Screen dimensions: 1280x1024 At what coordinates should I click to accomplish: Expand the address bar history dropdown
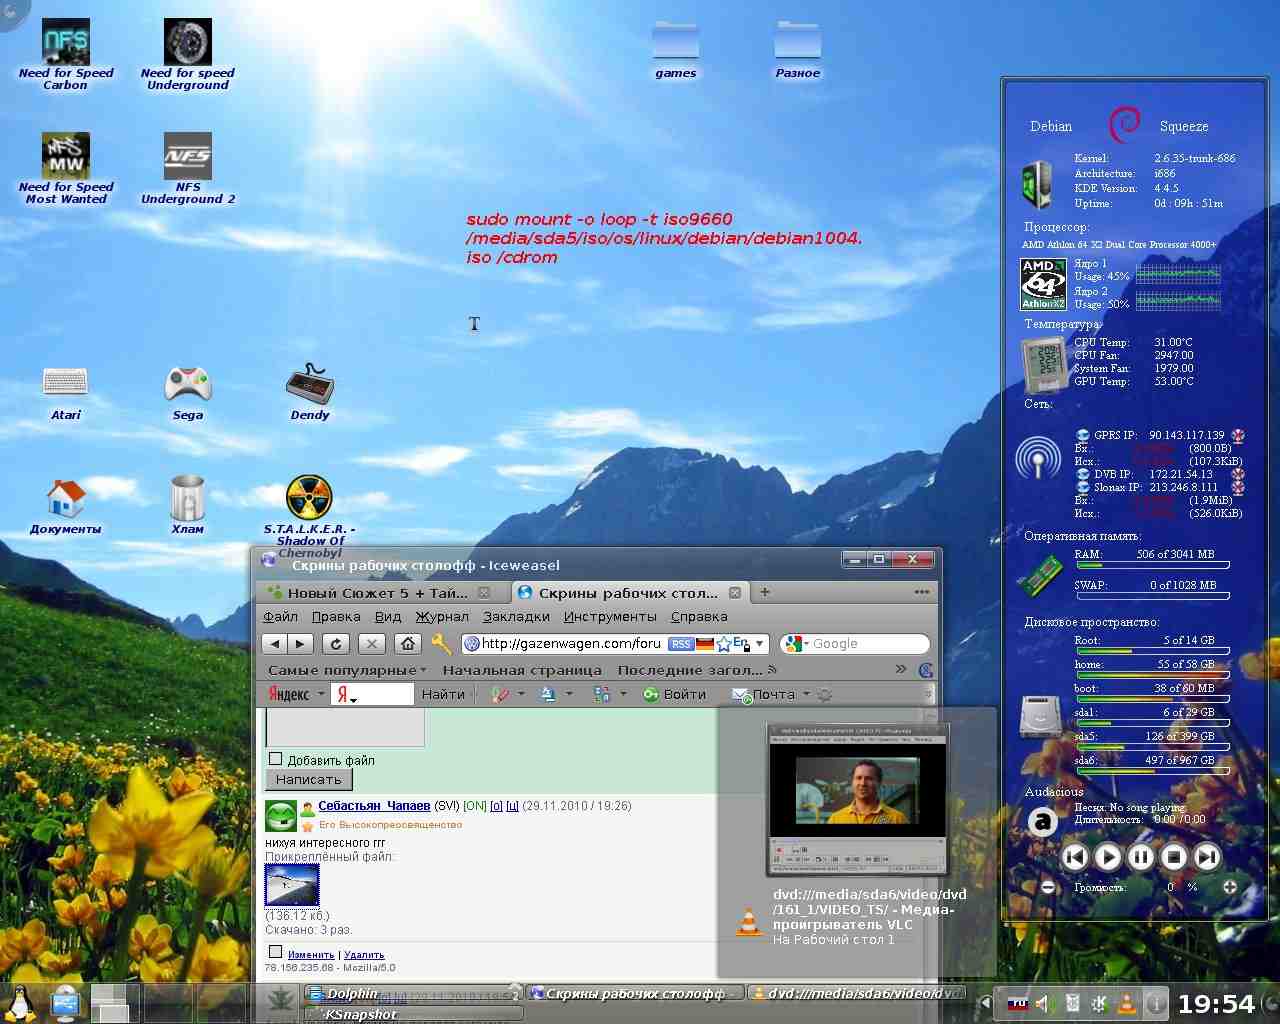pos(760,644)
